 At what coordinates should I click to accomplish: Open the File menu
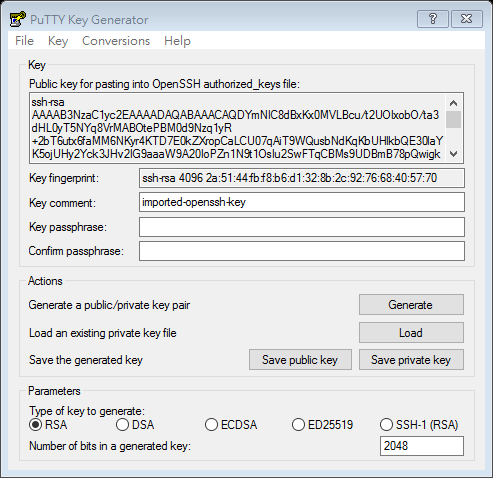coord(24,41)
